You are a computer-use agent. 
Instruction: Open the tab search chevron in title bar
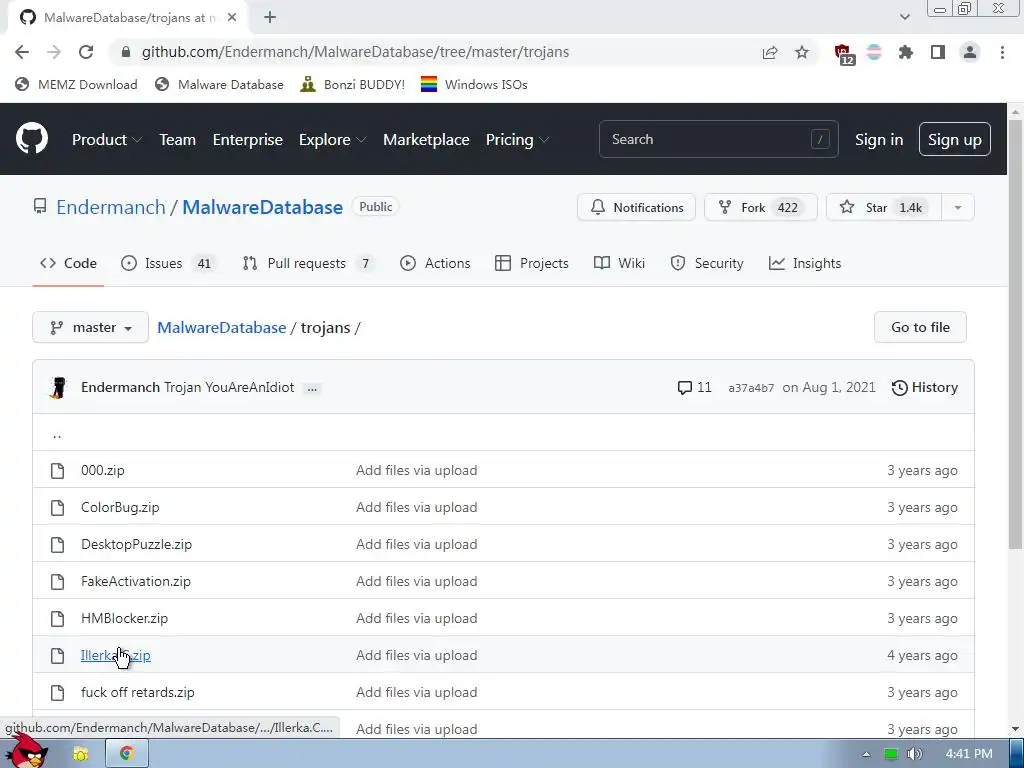[904, 17]
